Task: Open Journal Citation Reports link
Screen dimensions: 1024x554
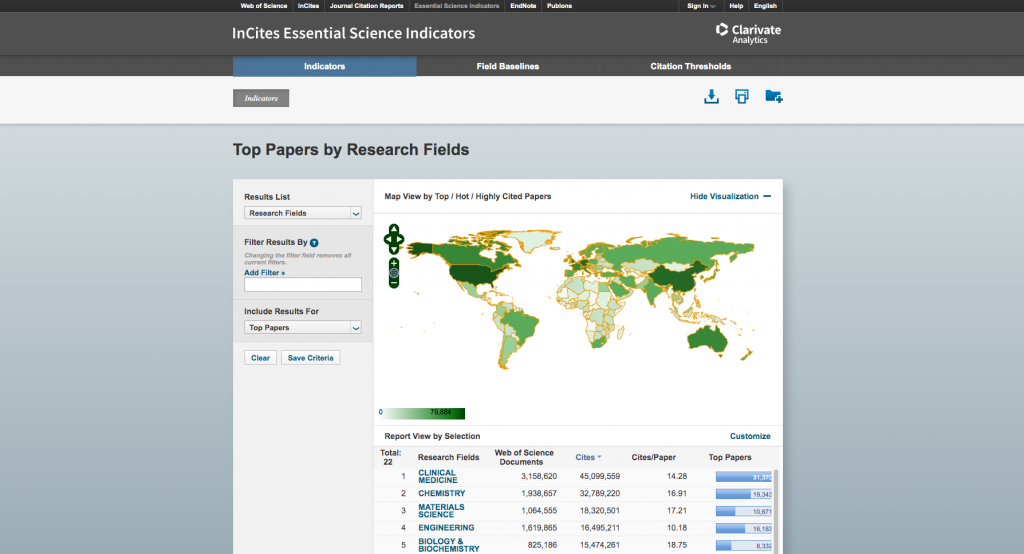Action: coord(366,6)
